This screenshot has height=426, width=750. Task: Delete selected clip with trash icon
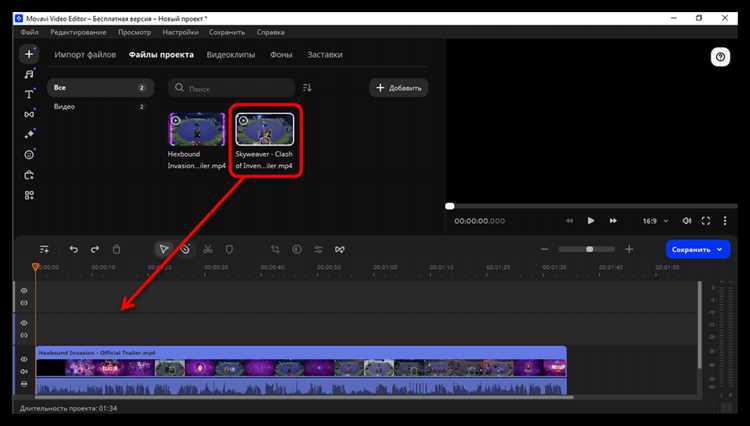117,249
